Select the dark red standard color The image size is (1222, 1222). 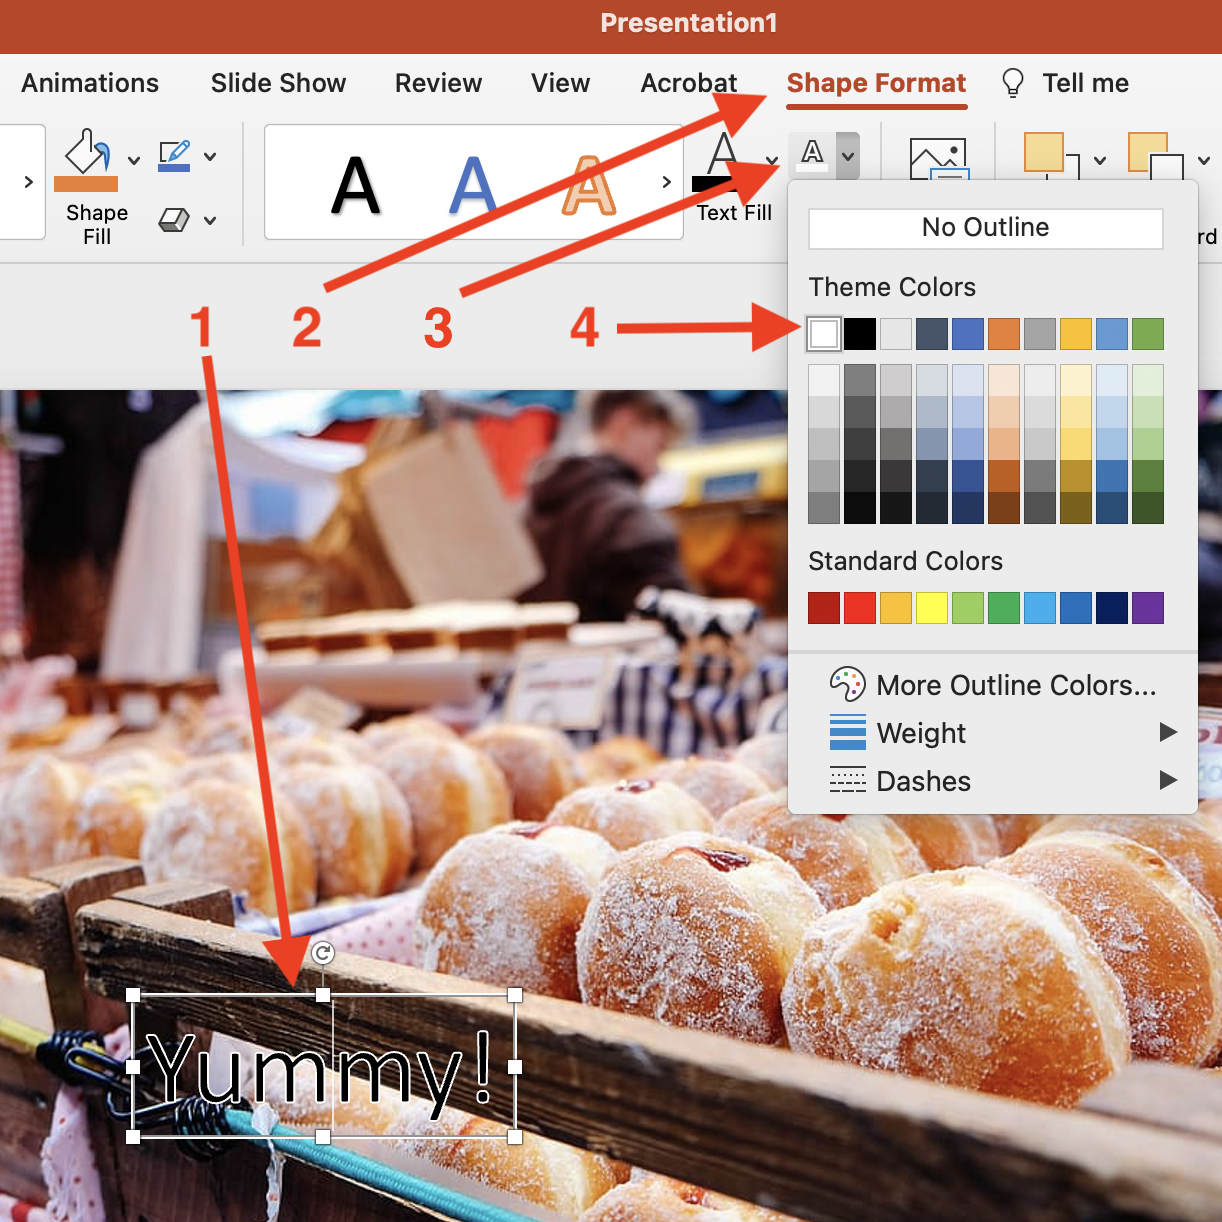[x=824, y=608]
